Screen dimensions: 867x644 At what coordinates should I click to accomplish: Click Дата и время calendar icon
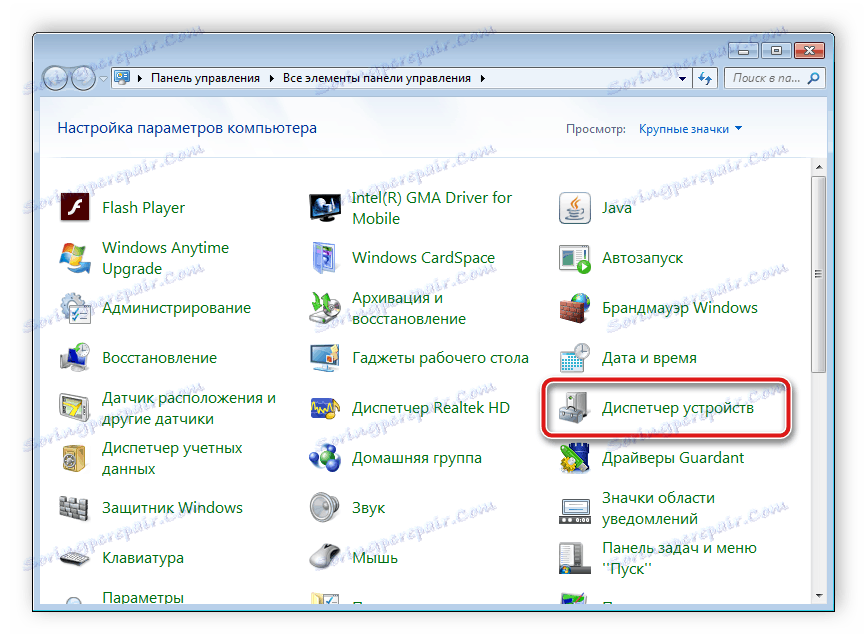pos(574,358)
